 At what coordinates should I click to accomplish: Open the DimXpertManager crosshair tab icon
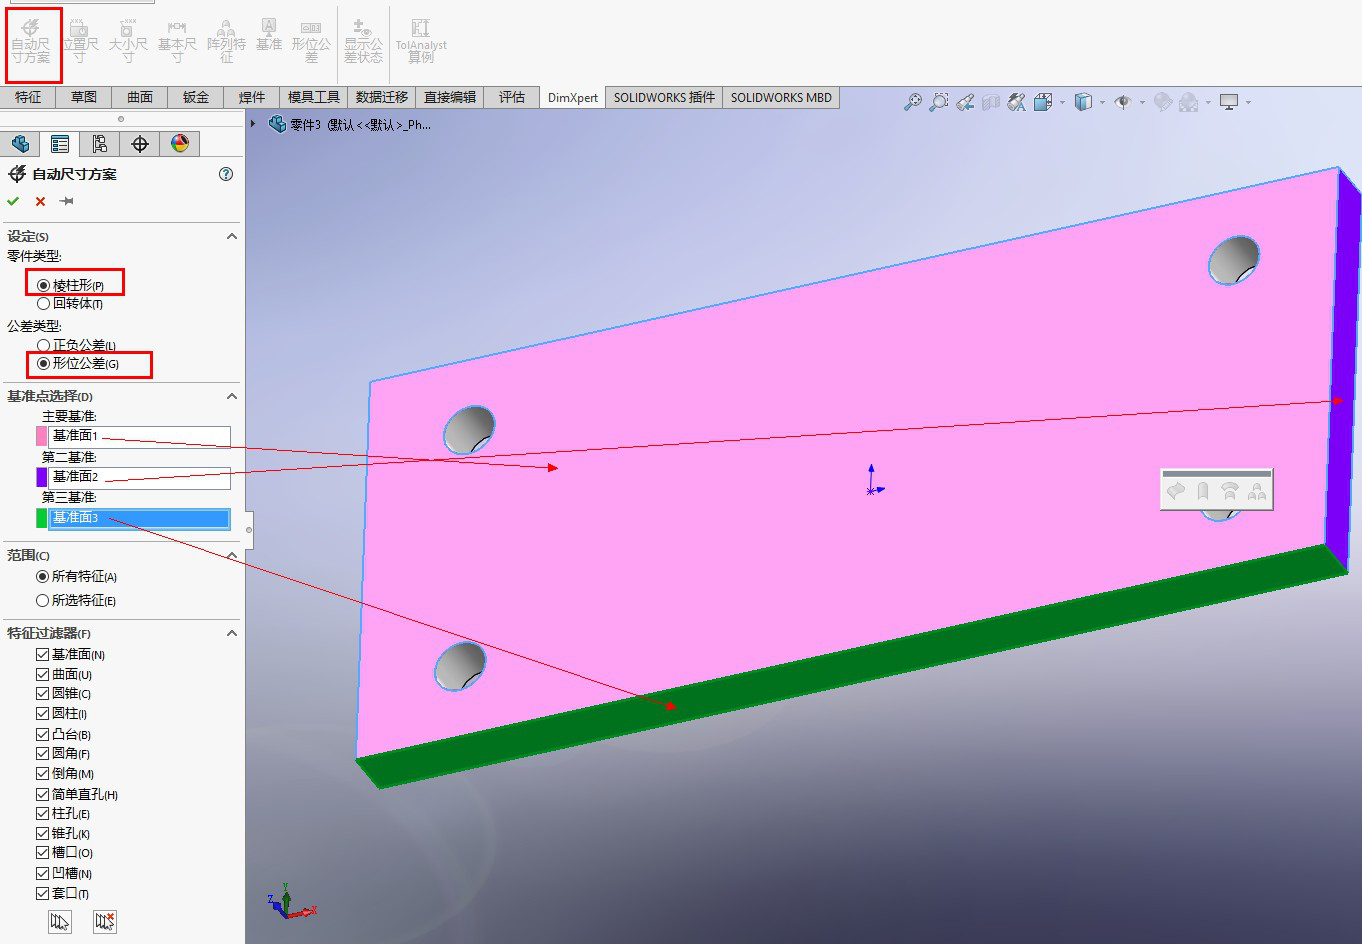click(140, 144)
